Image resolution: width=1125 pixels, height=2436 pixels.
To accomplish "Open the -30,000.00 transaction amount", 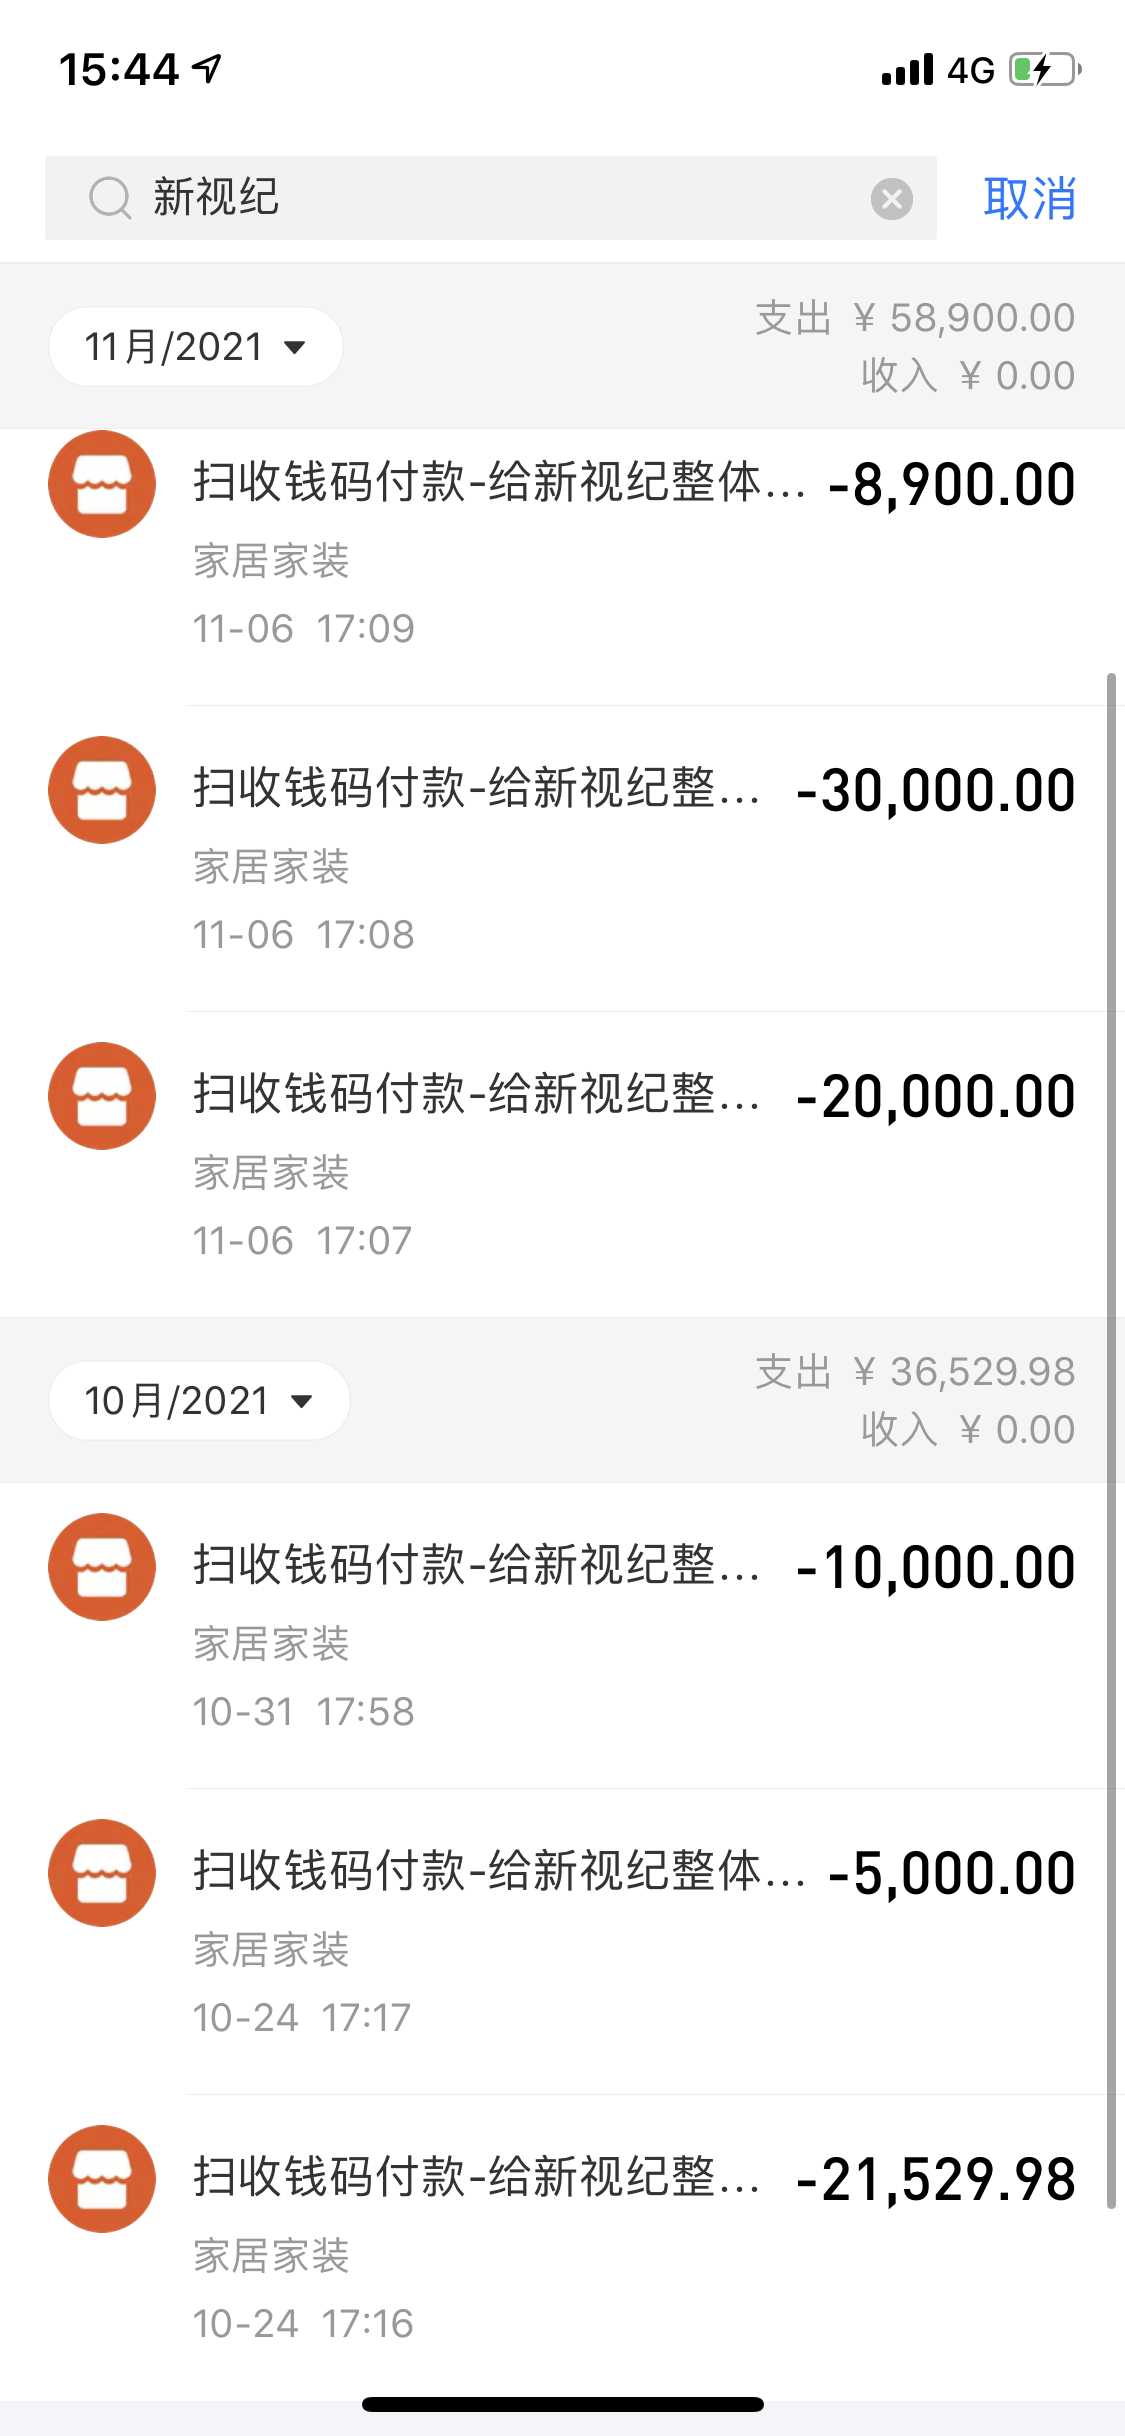I will click(x=936, y=791).
